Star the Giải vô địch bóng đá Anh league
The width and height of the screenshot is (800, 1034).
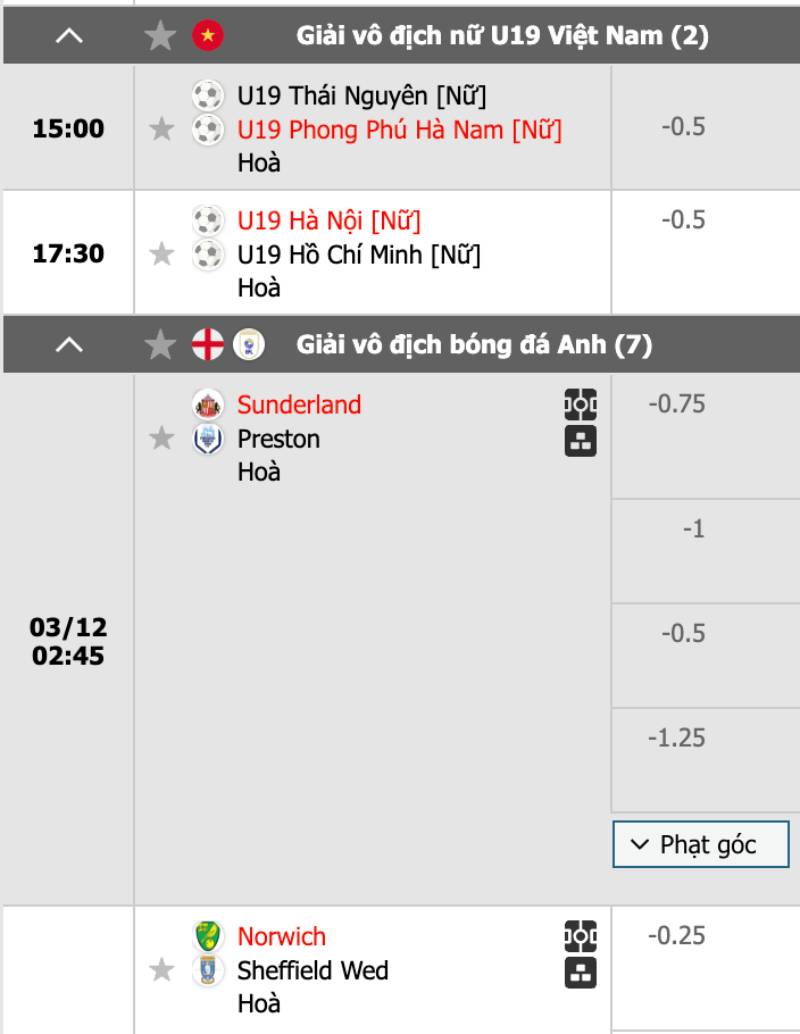click(160, 345)
